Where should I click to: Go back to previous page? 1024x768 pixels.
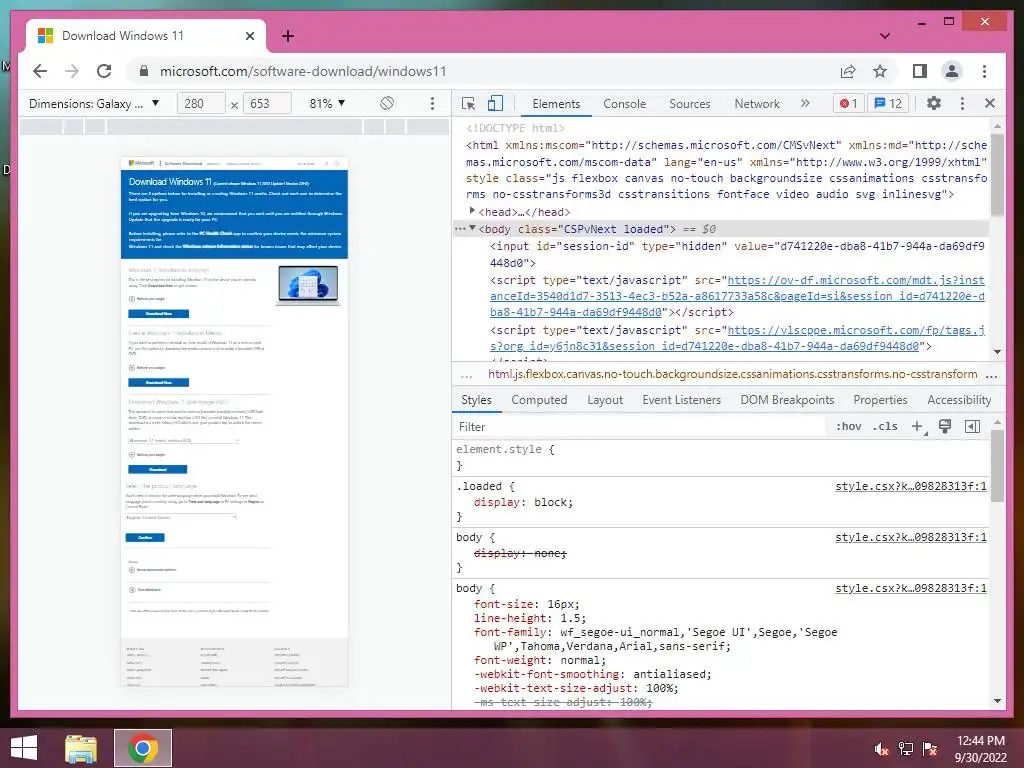pos(40,71)
